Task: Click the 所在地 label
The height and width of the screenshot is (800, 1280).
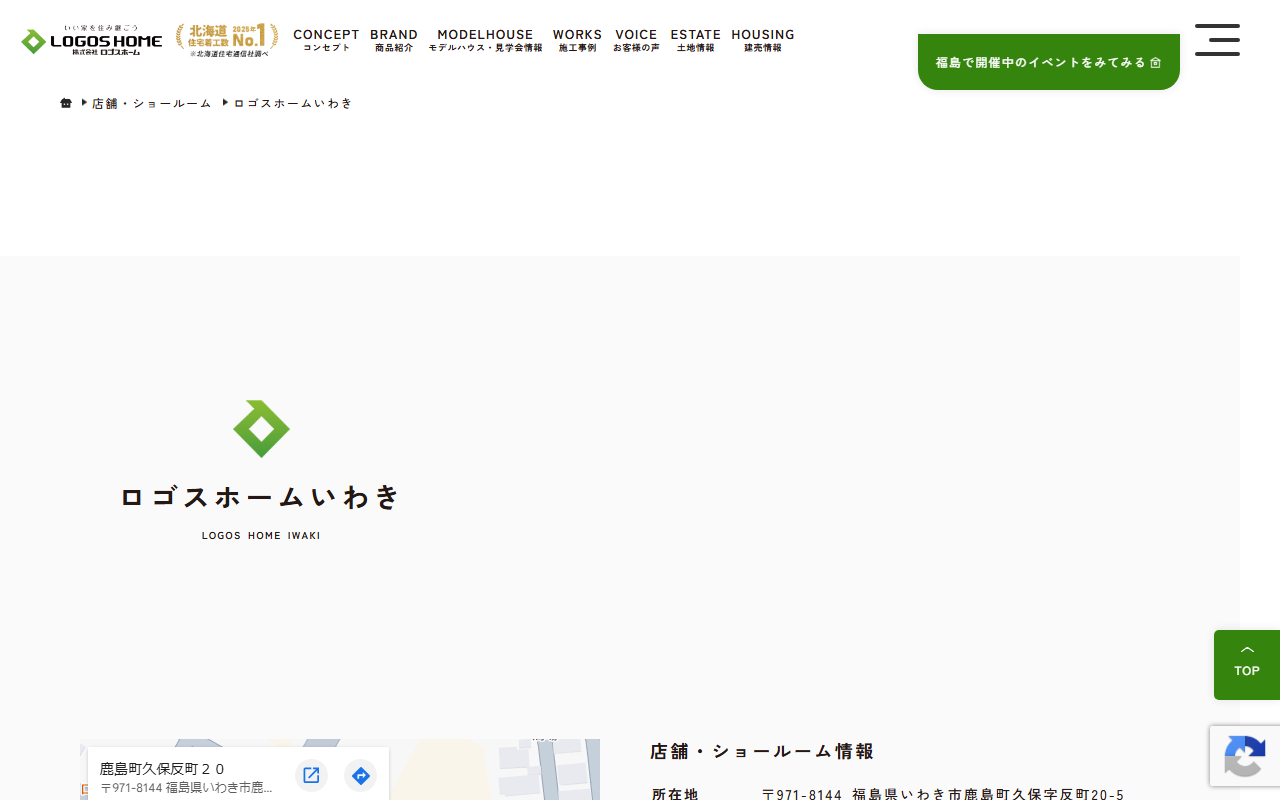Action: [675, 794]
